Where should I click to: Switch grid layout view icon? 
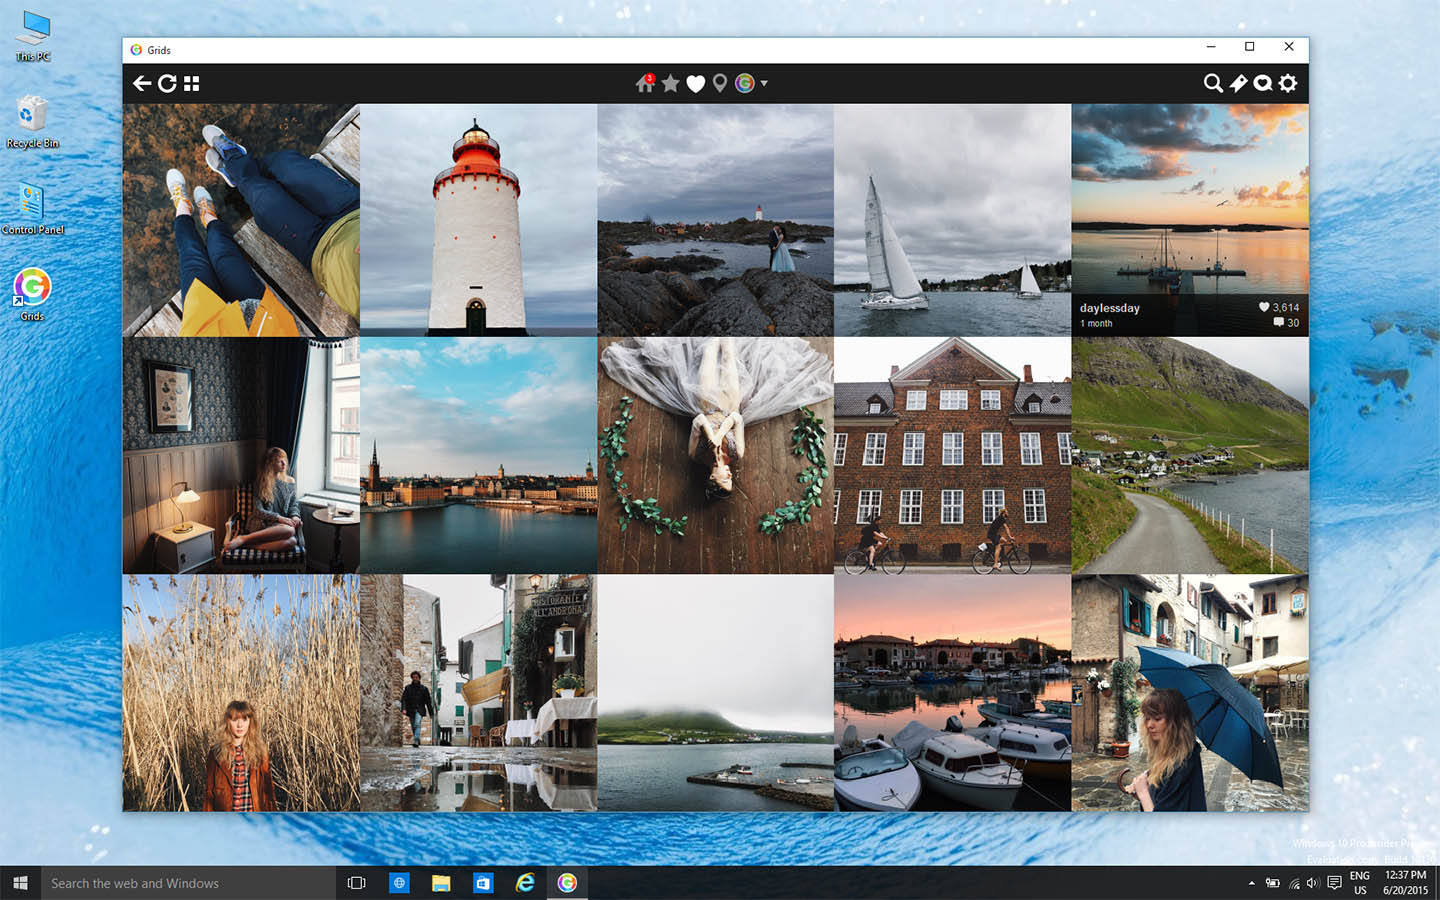point(192,83)
